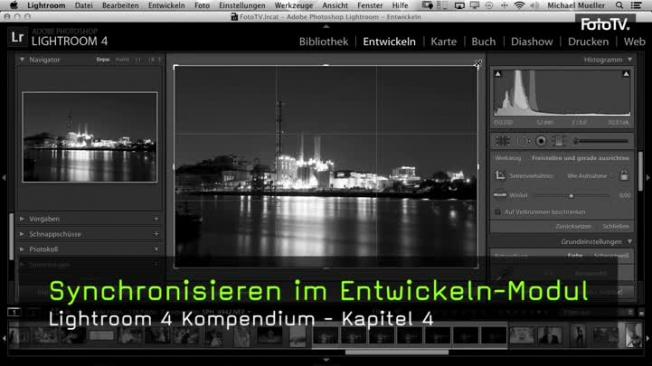This screenshot has height=366, width=652.
Task: Open the Lightroom application menu
Action: (46, 5)
